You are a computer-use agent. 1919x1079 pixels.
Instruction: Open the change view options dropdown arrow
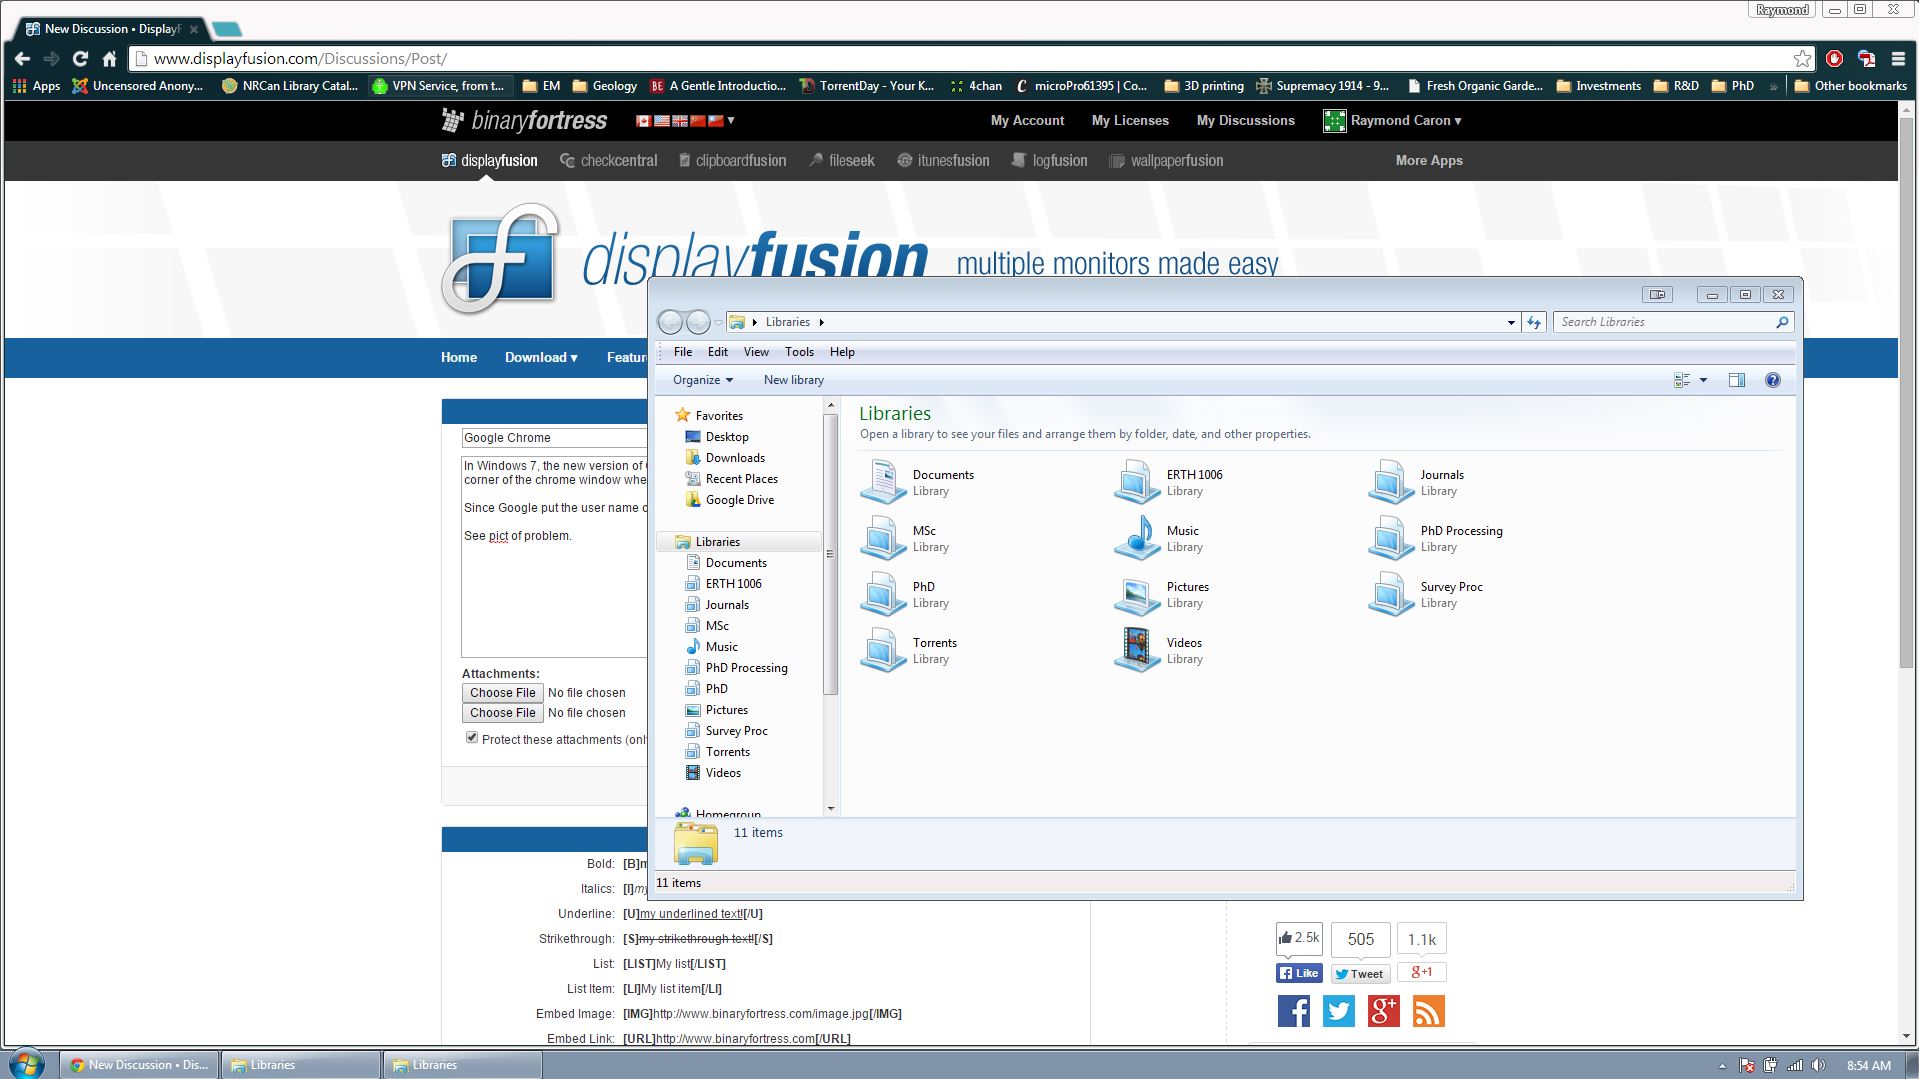click(1703, 380)
